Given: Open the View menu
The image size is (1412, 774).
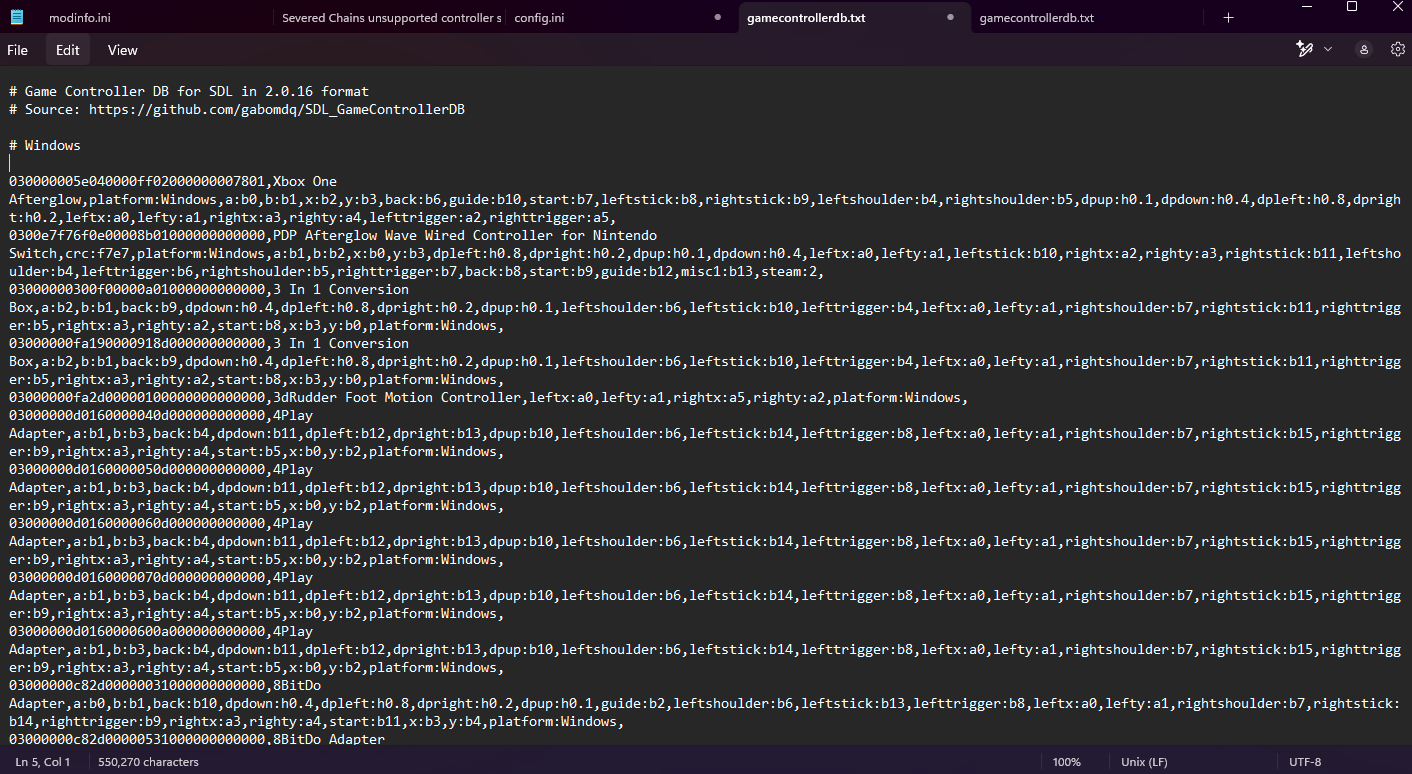Looking at the screenshot, I should pos(123,50).
